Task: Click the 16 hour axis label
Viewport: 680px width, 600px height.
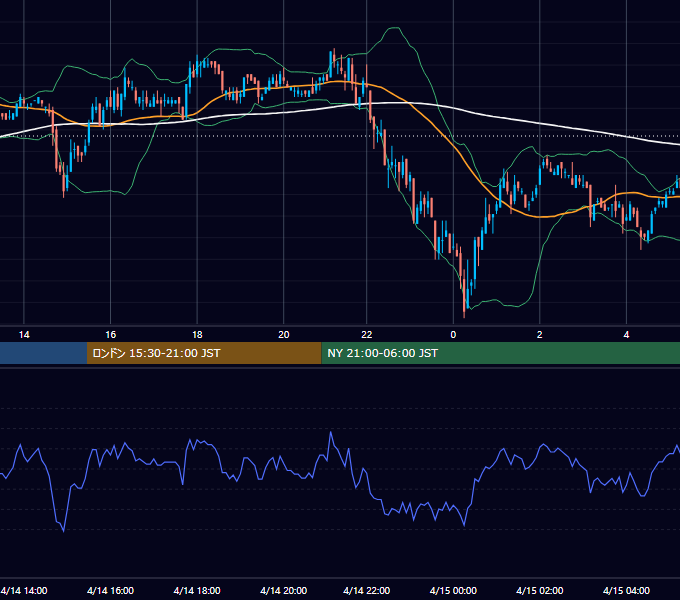Action: [111, 335]
